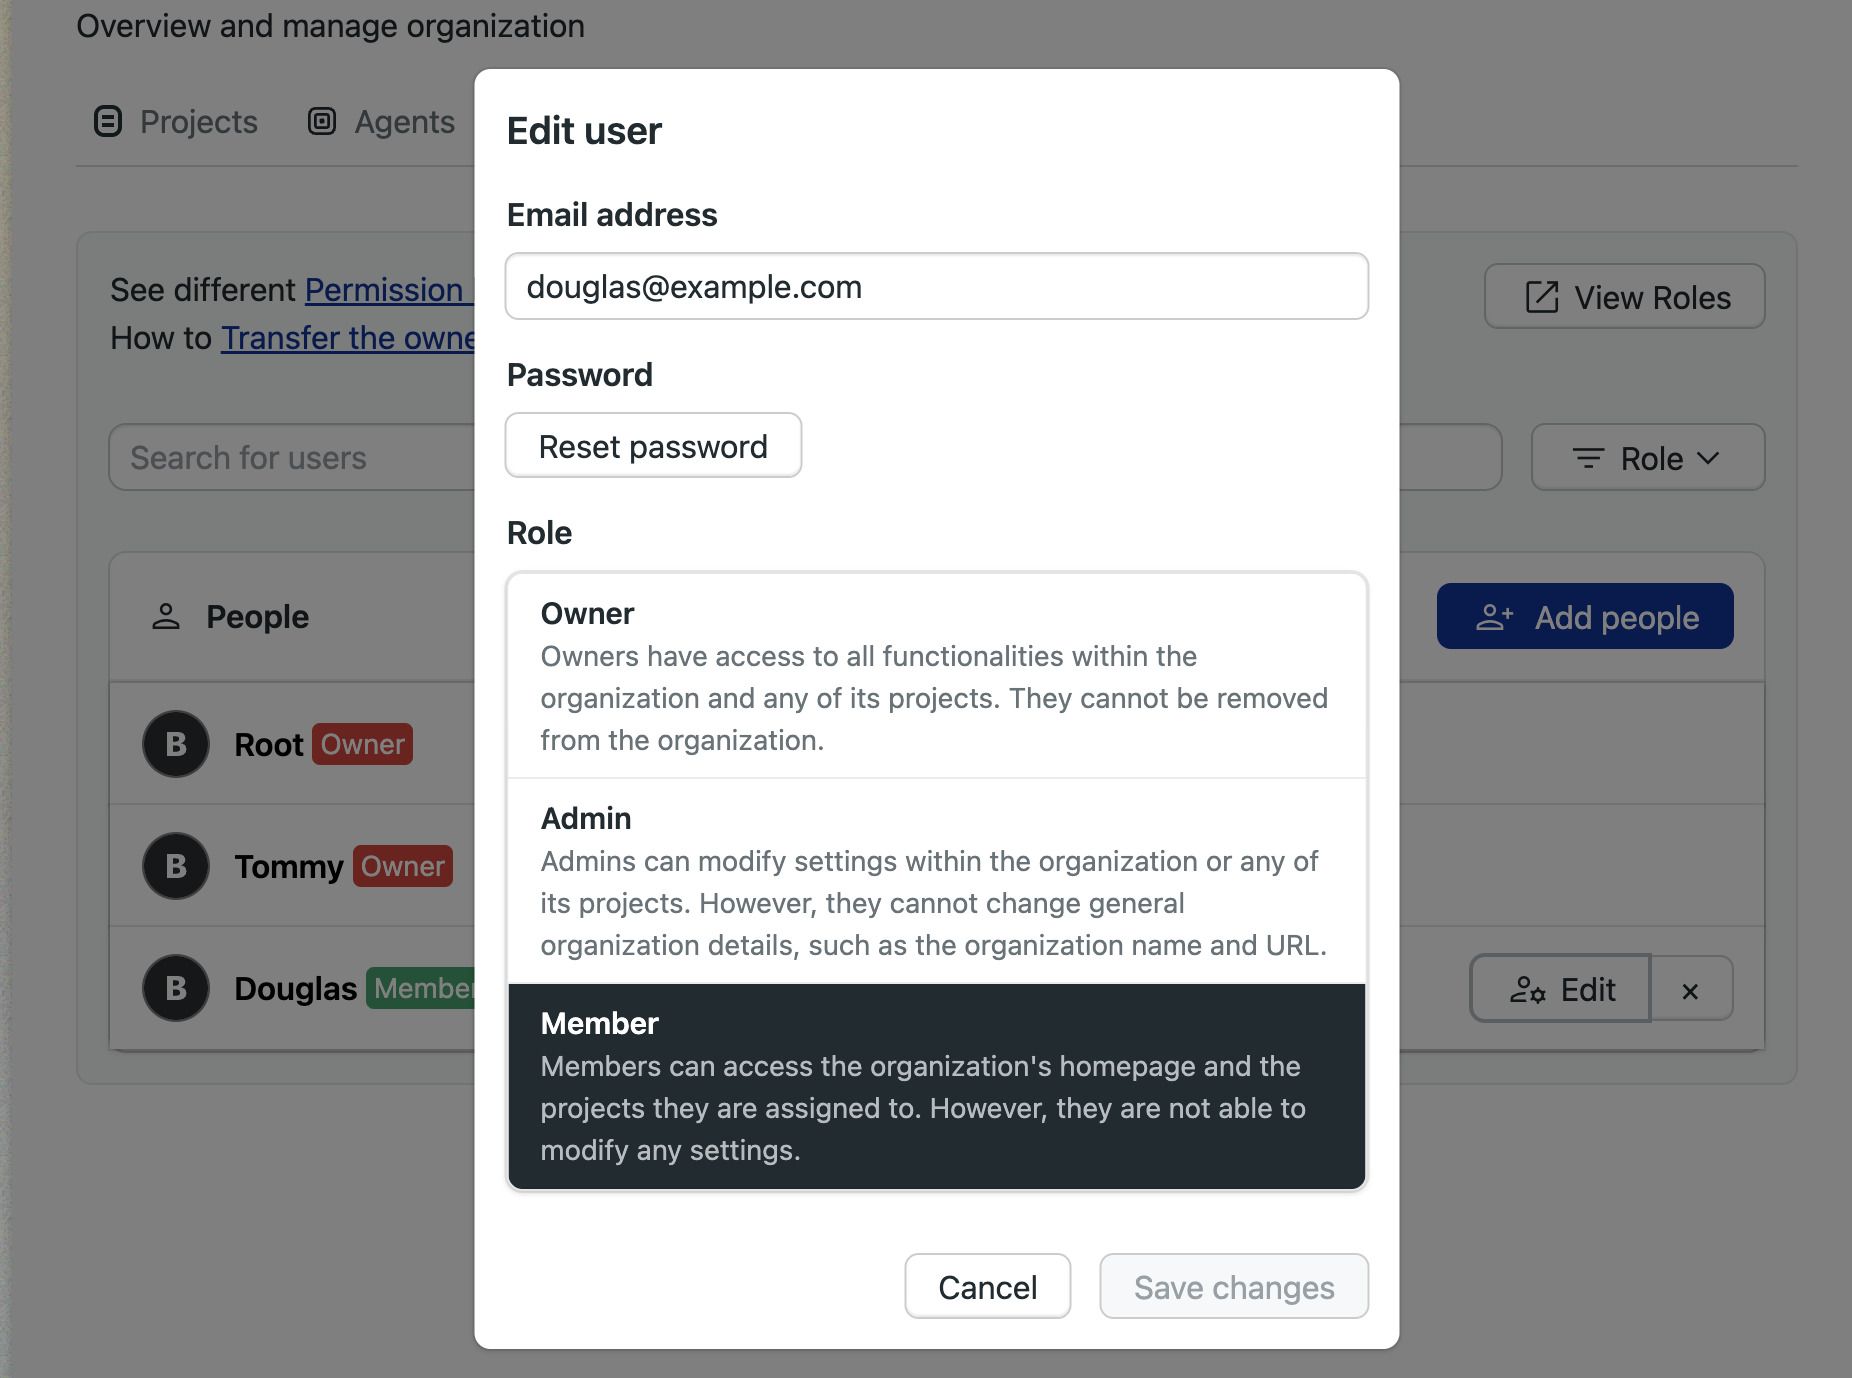This screenshot has height=1378, width=1852.
Task: Focus the Email address field
Action: pos(937,287)
